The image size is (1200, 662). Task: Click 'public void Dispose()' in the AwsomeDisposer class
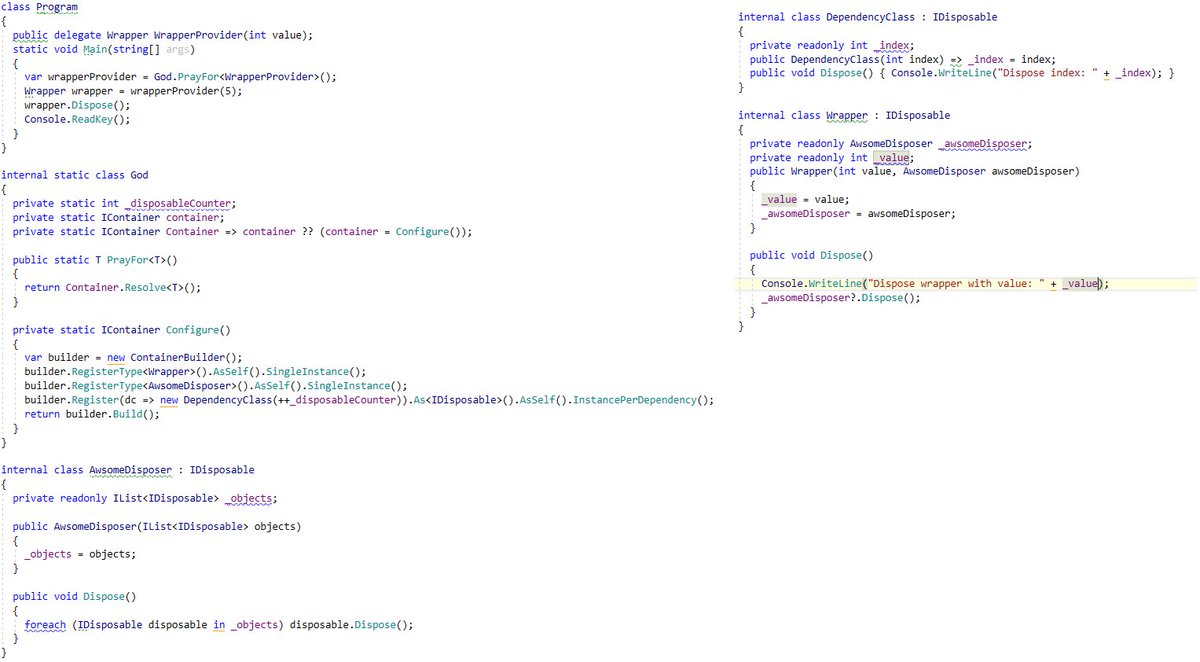(x=74, y=595)
